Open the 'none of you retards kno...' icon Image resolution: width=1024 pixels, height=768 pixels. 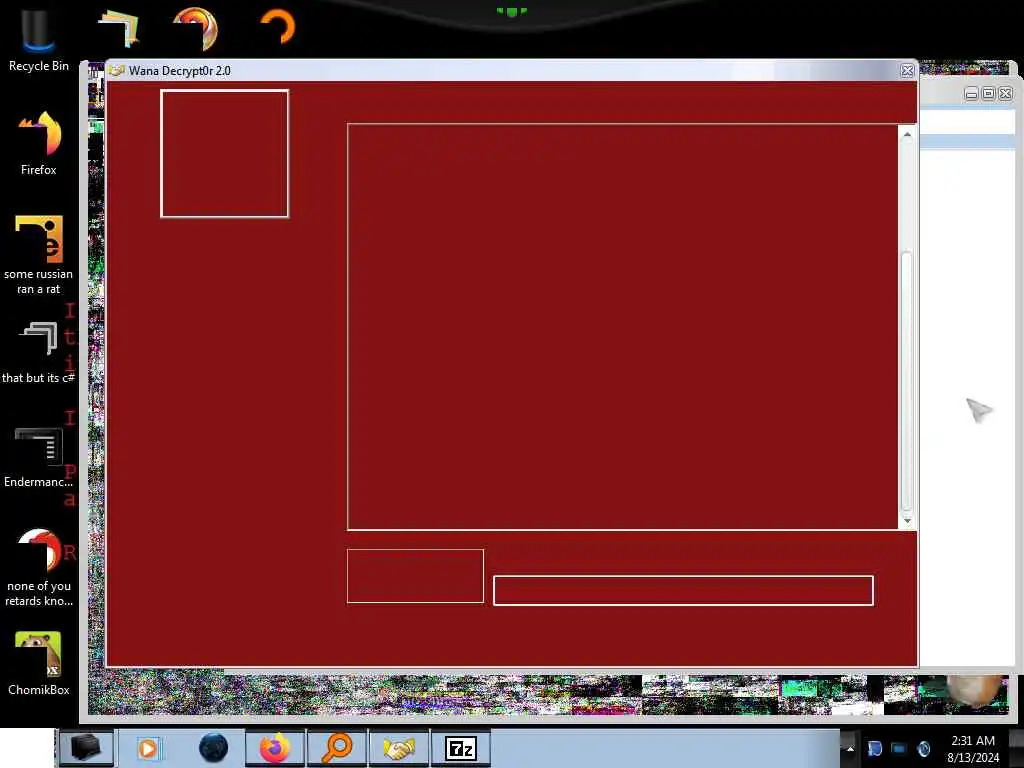[x=39, y=567]
